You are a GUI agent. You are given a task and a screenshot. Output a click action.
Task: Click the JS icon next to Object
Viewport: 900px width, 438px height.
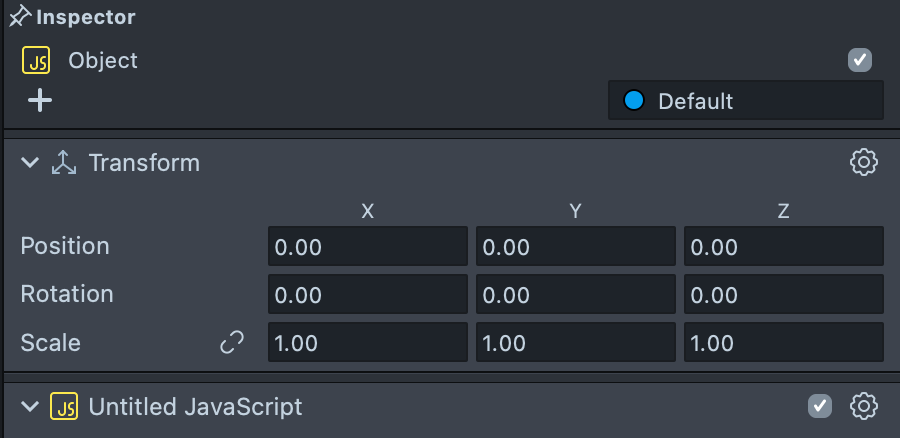(37, 61)
